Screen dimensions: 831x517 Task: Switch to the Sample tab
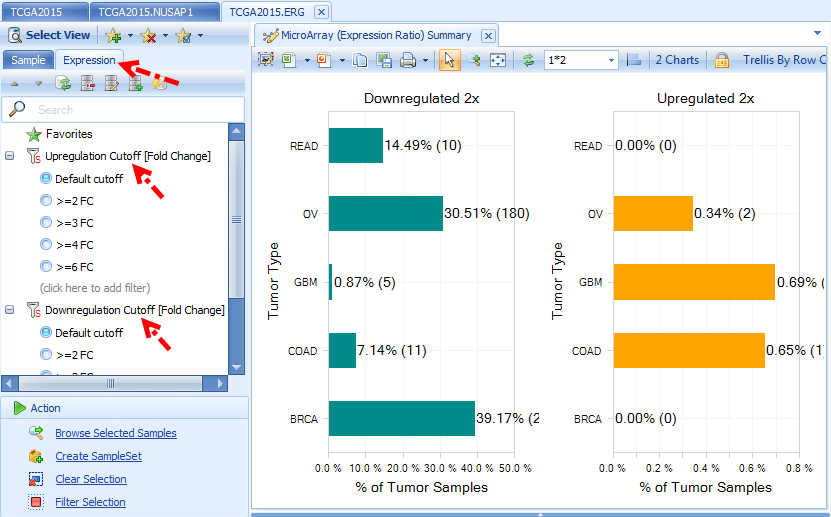28,60
